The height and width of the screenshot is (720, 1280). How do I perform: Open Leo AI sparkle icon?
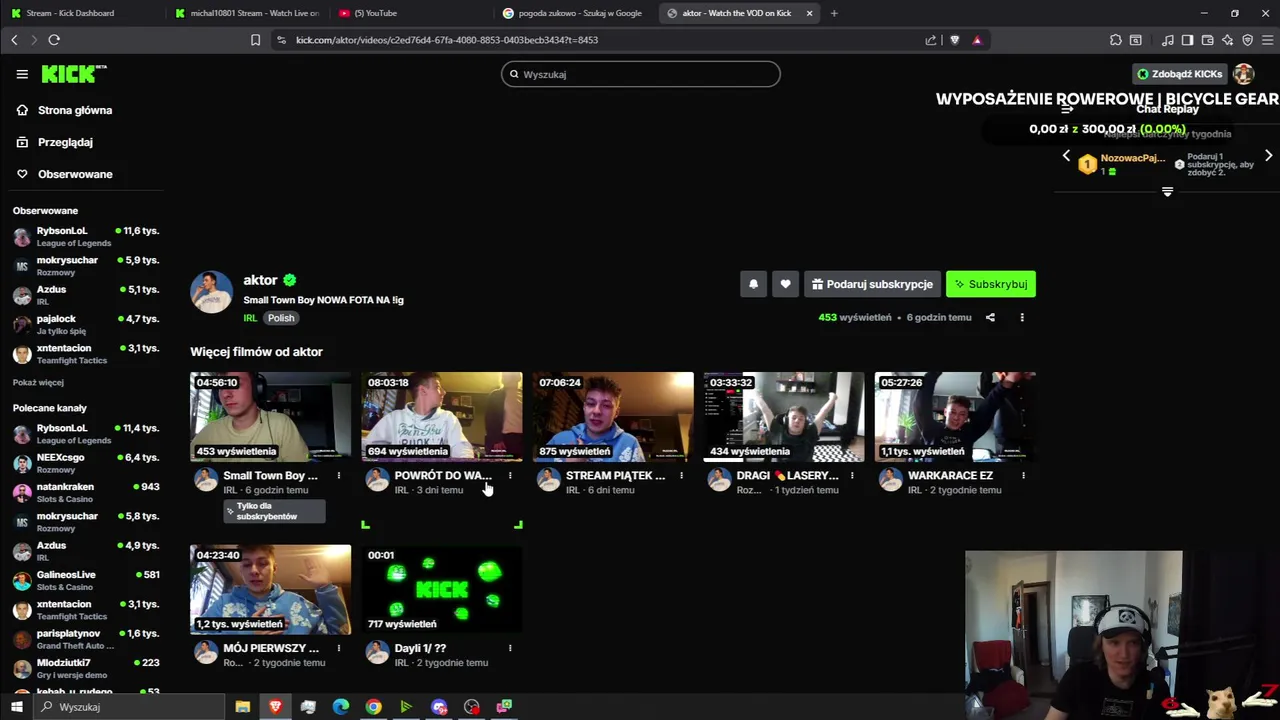(1227, 40)
